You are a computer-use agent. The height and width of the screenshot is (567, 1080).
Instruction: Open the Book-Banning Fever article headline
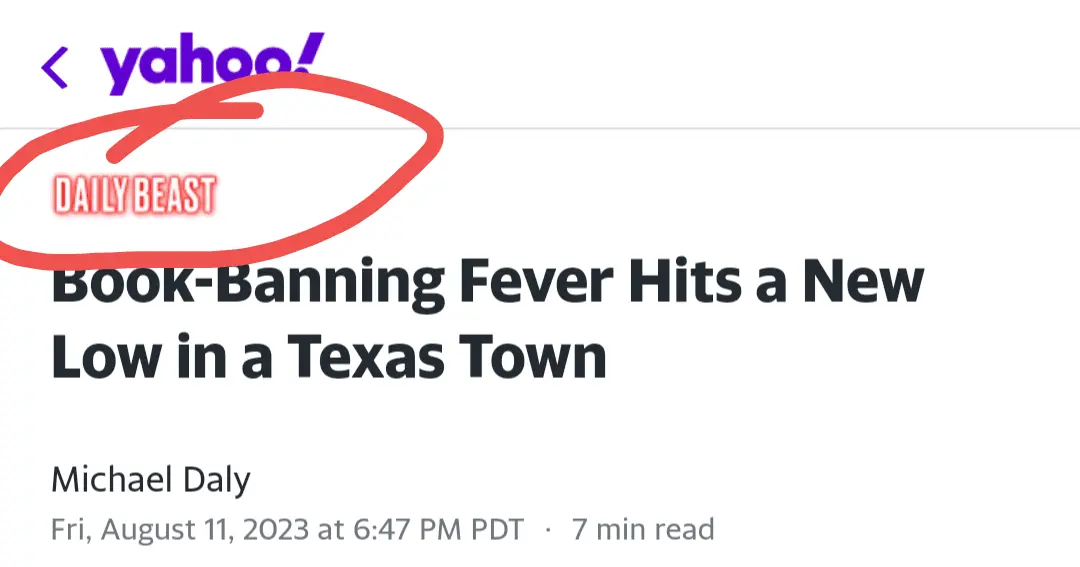coord(487,318)
